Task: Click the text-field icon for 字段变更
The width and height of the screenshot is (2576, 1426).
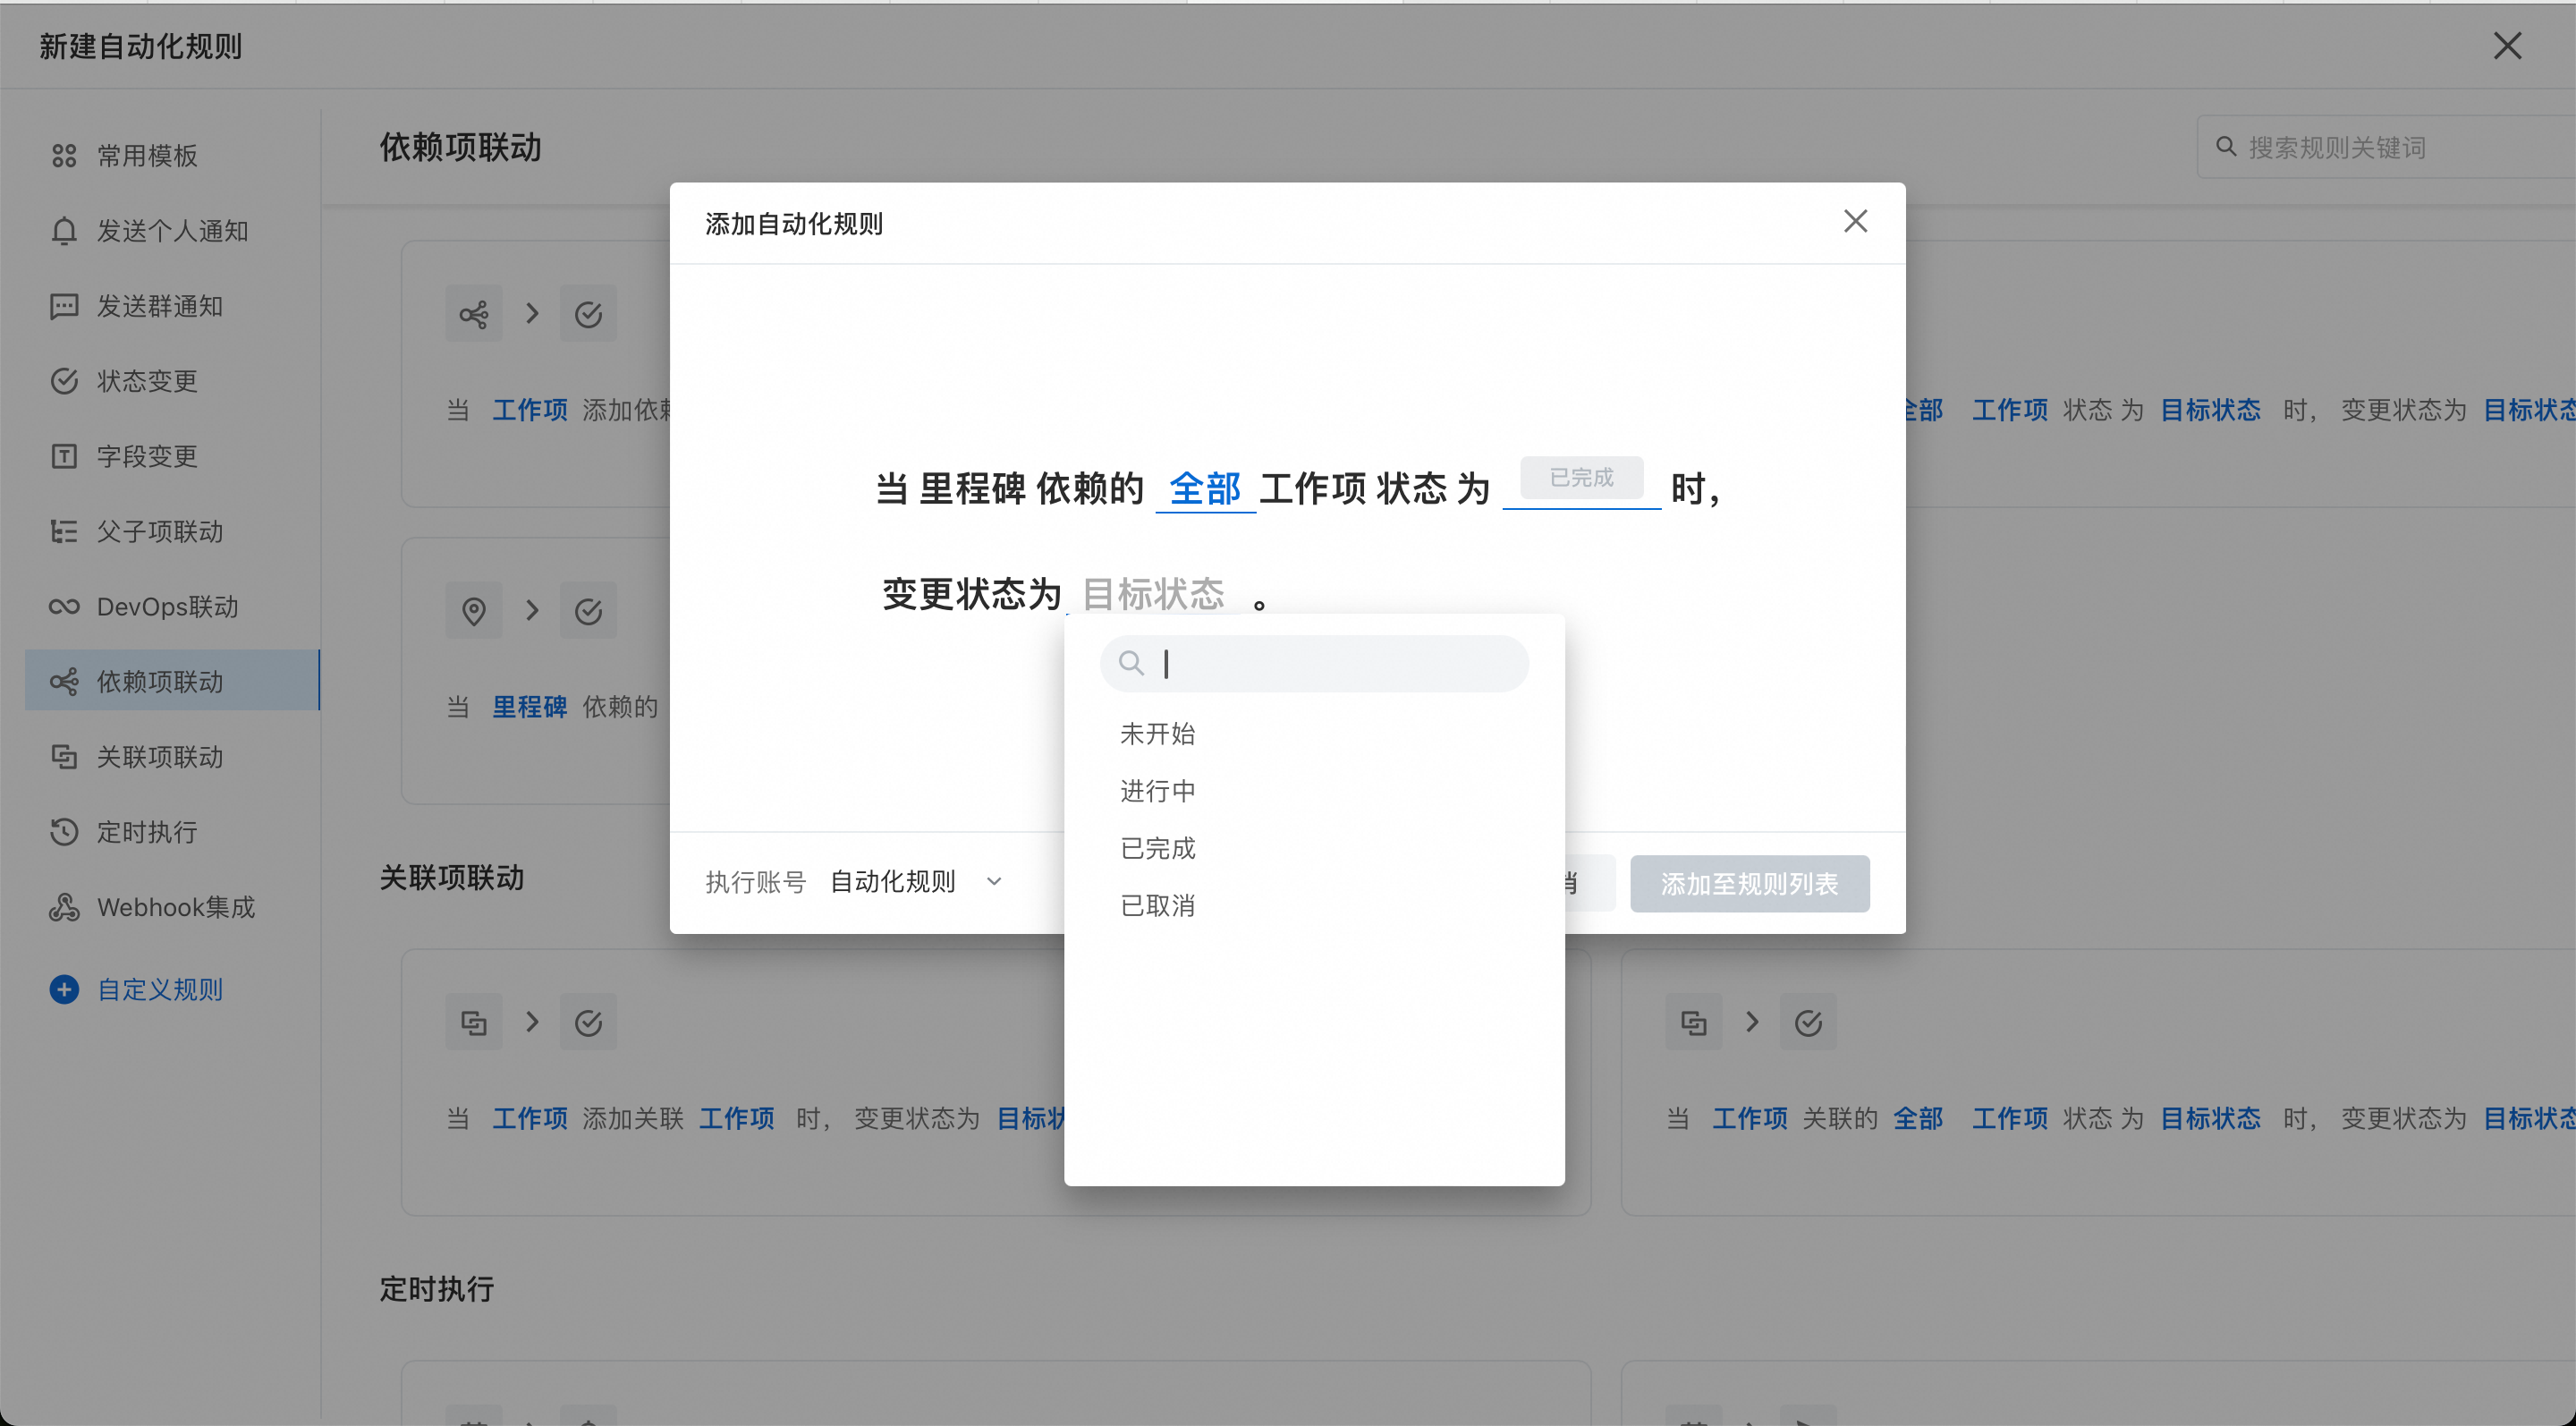Action: (x=64, y=456)
